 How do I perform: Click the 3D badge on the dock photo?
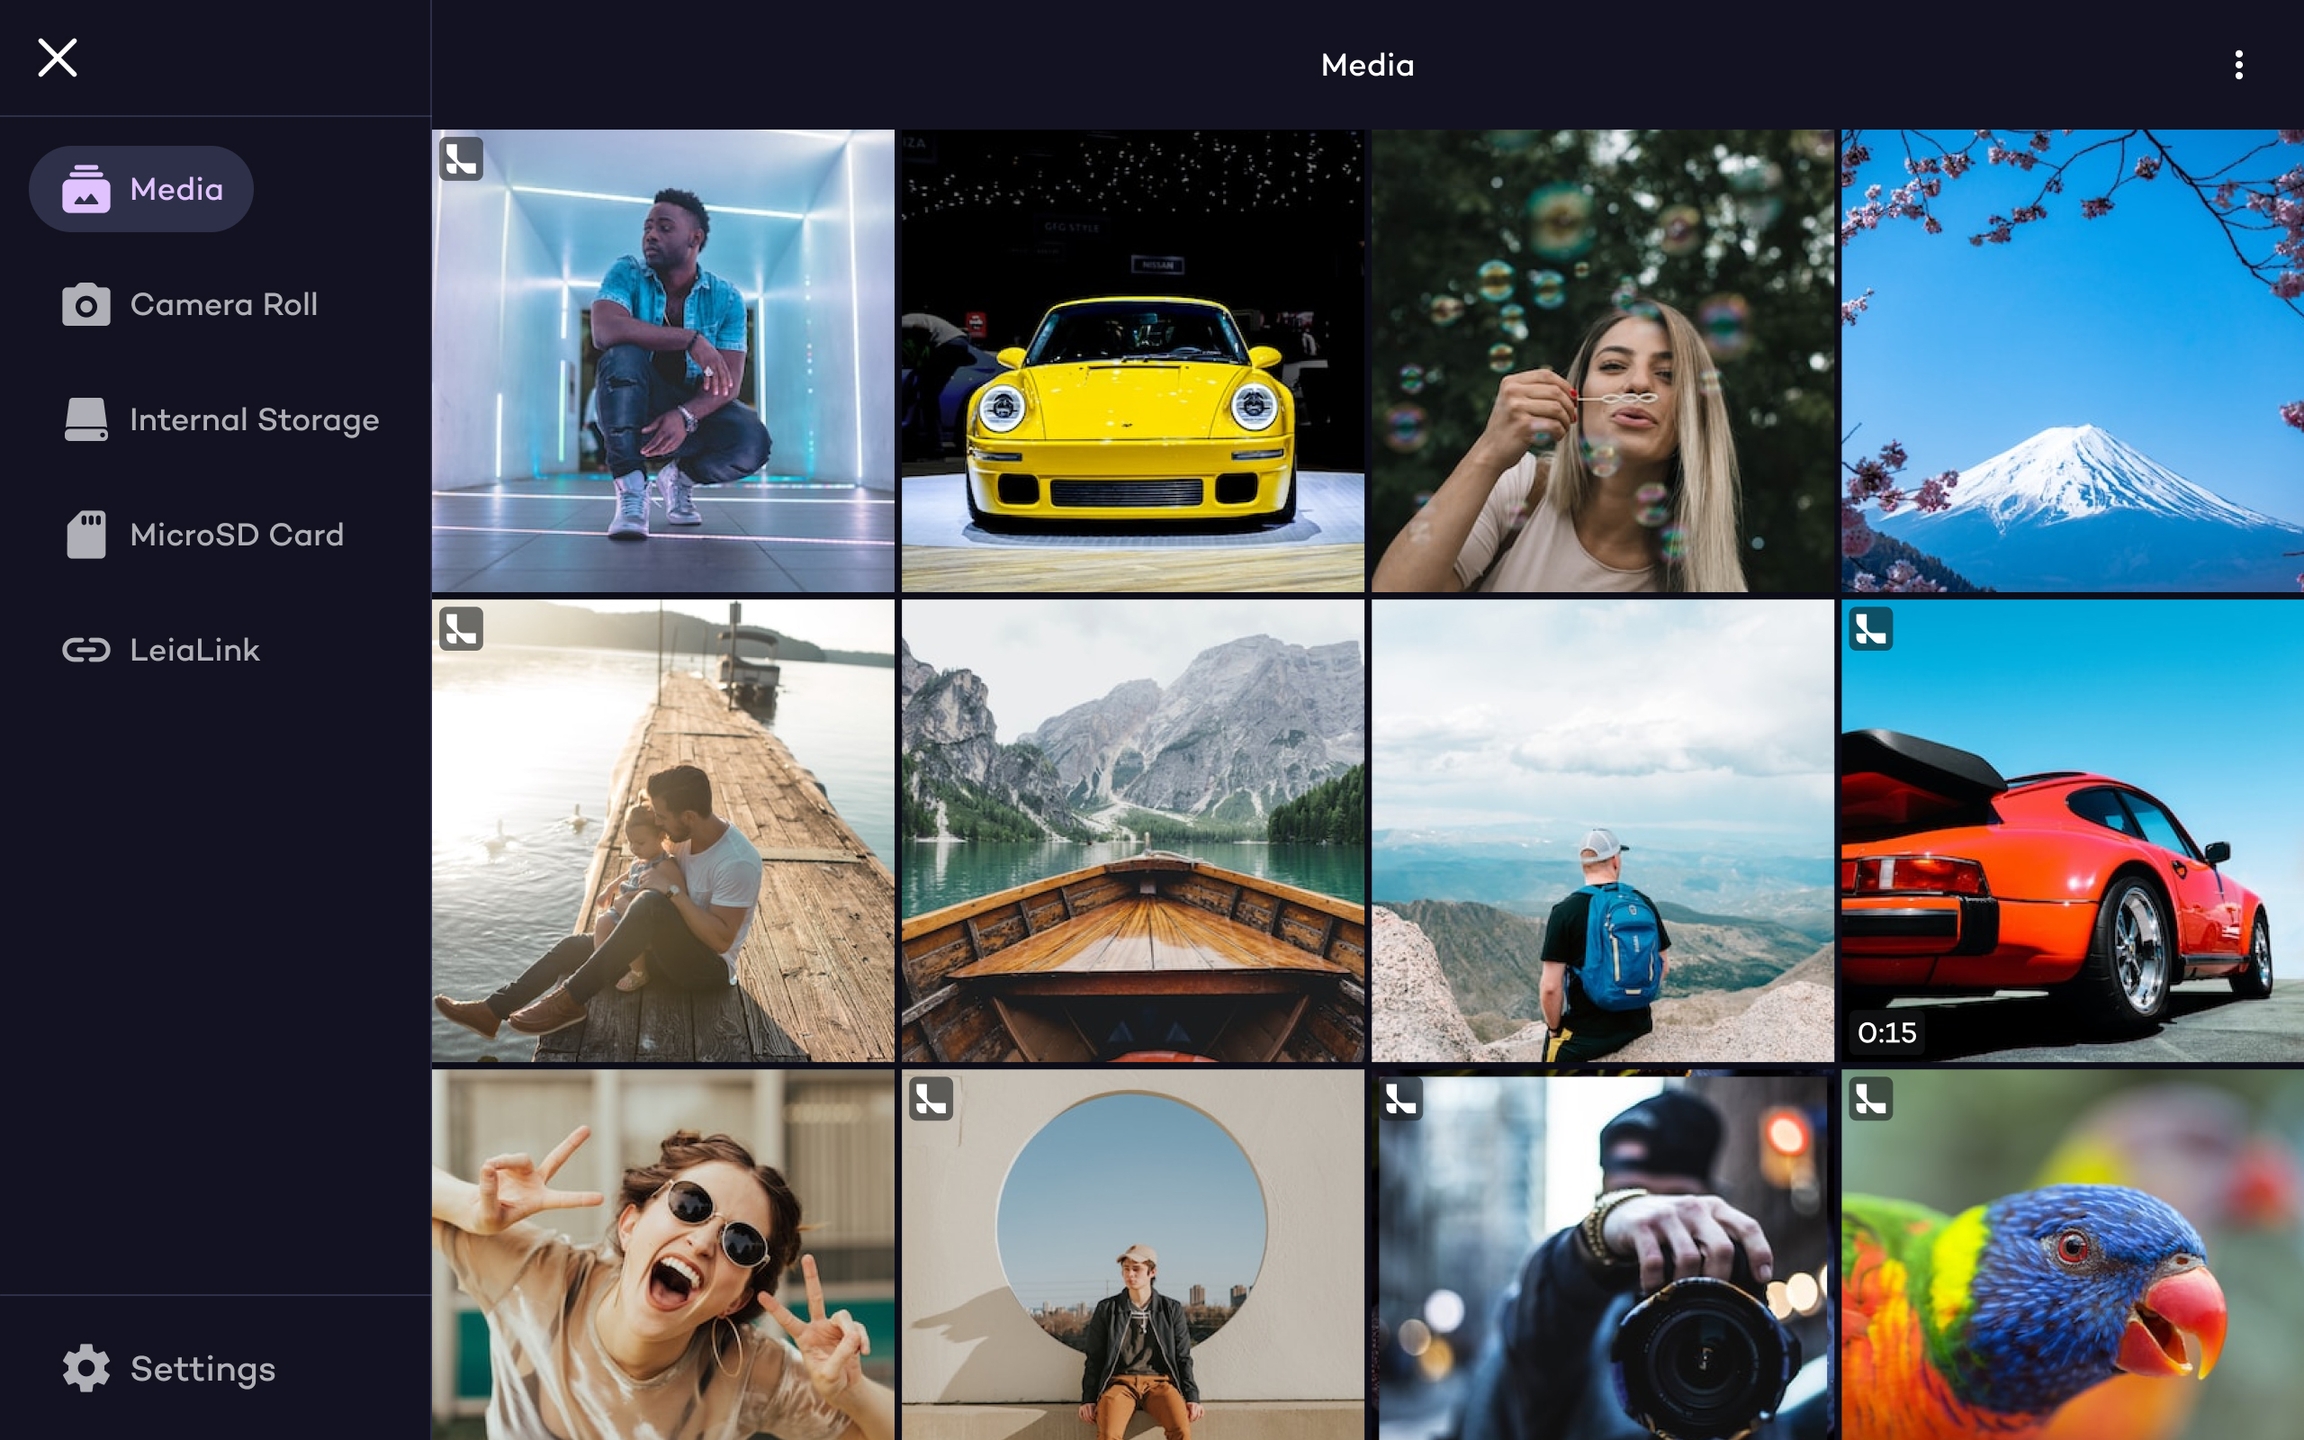click(x=461, y=629)
